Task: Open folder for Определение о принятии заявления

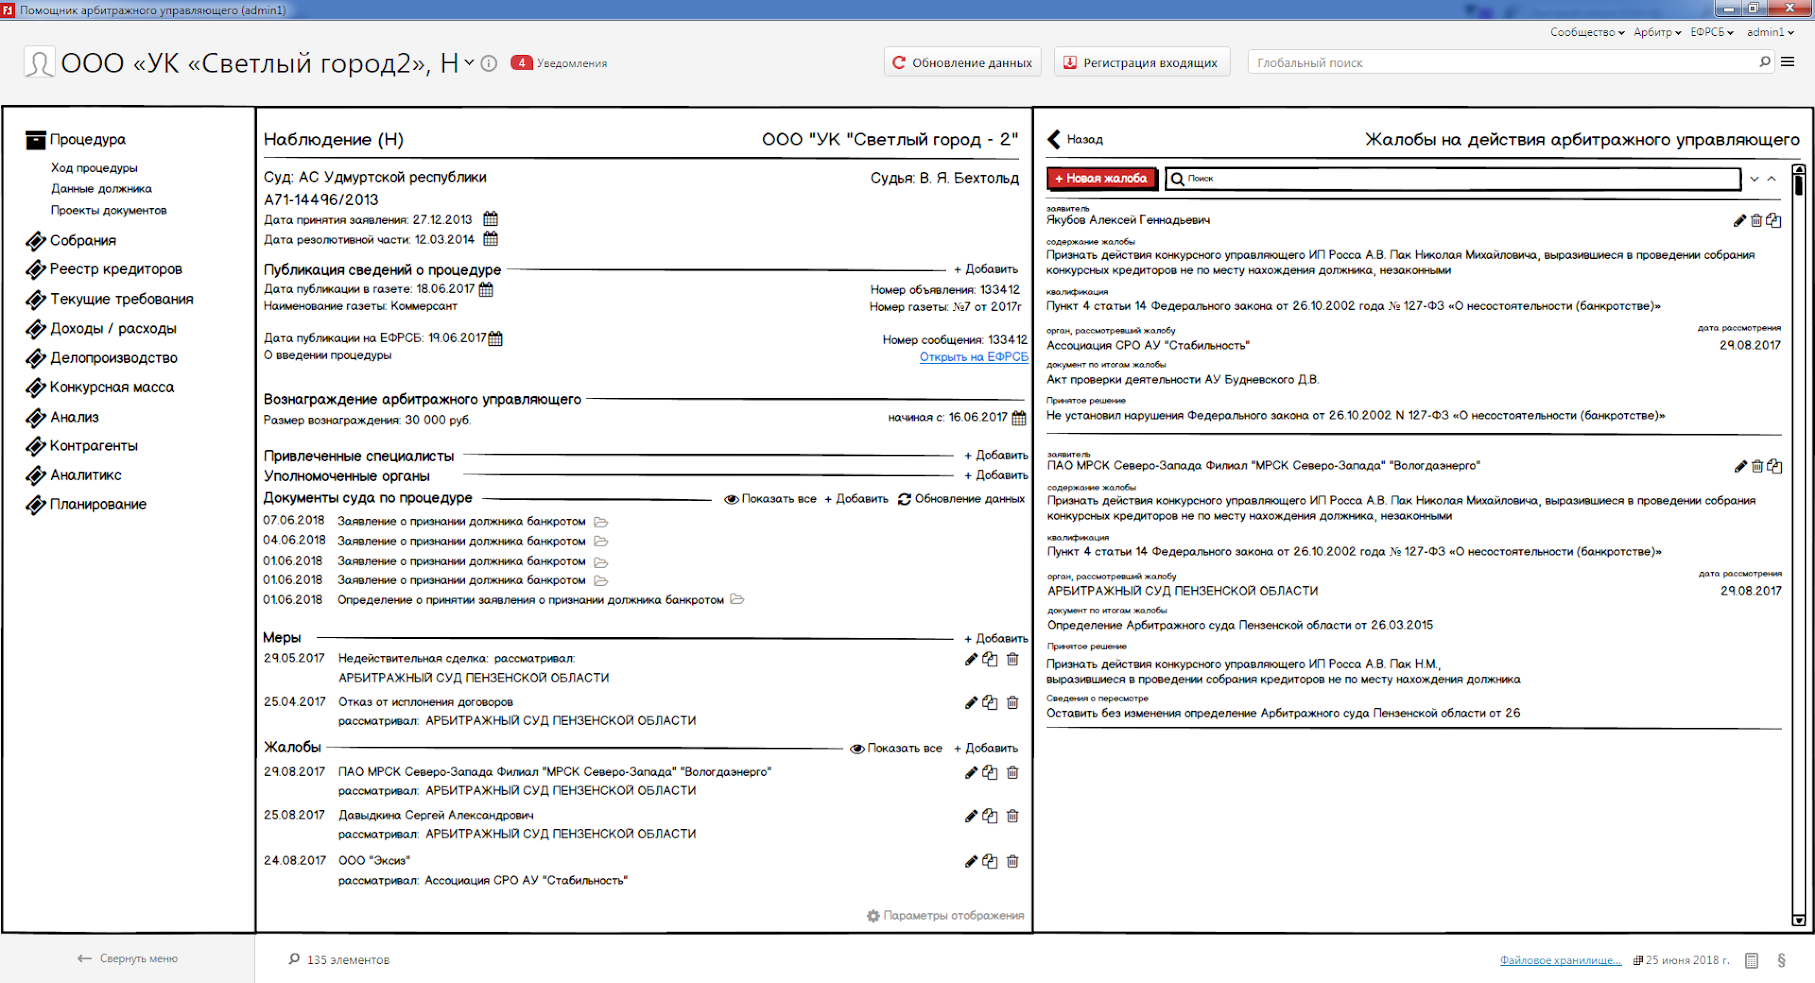Action: 737,600
